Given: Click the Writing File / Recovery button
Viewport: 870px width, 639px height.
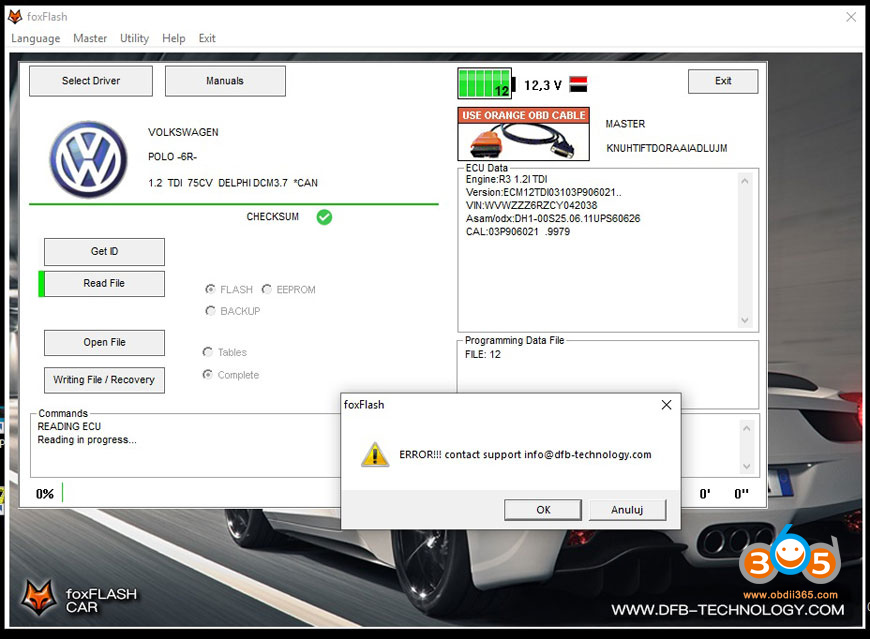Looking at the screenshot, I should point(104,380).
